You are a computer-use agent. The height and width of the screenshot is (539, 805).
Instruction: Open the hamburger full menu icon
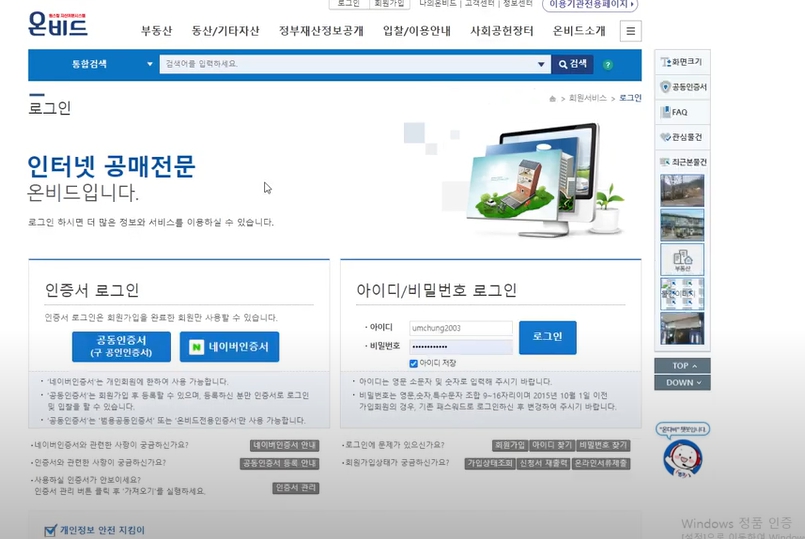[x=630, y=31]
